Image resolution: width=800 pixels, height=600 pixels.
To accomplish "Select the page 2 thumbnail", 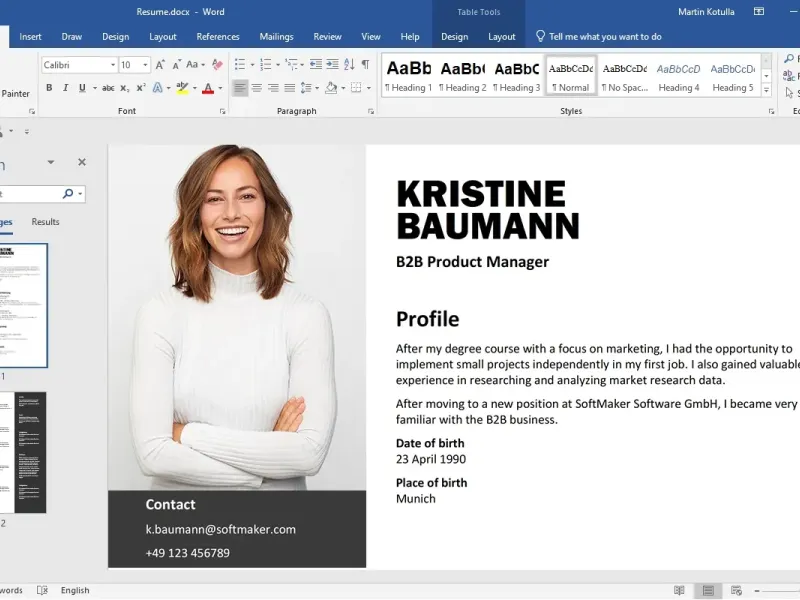I will coord(24,452).
